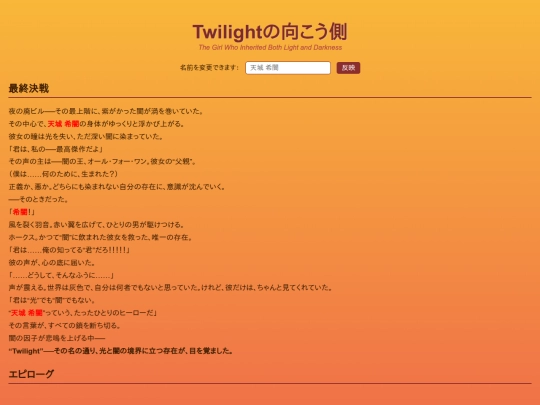Viewport: 540px width, 405px height.
Task: Click the line 彼女の瞳は光を失い
Action: click(x=86, y=136)
